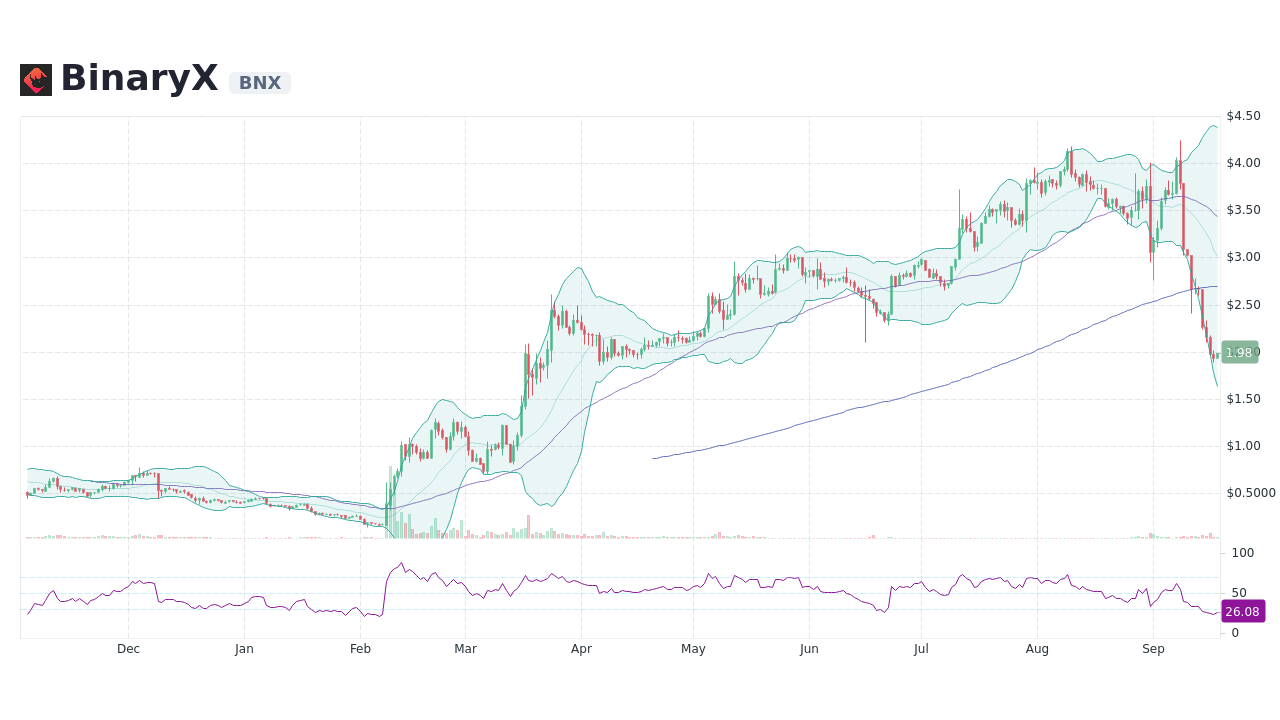The height and width of the screenshot is (720, 1280).
Task: Select the Dec label on the time axis
Action: [x=128, y=648]
